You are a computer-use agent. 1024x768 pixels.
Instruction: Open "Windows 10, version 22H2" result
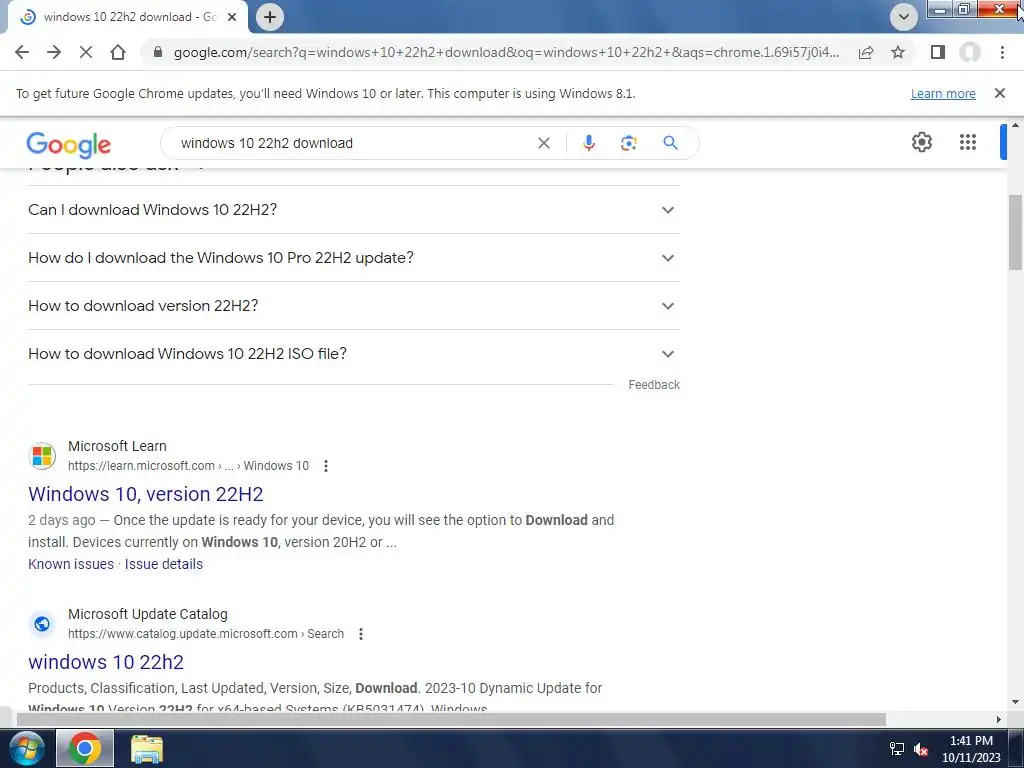tap(146, 494)
